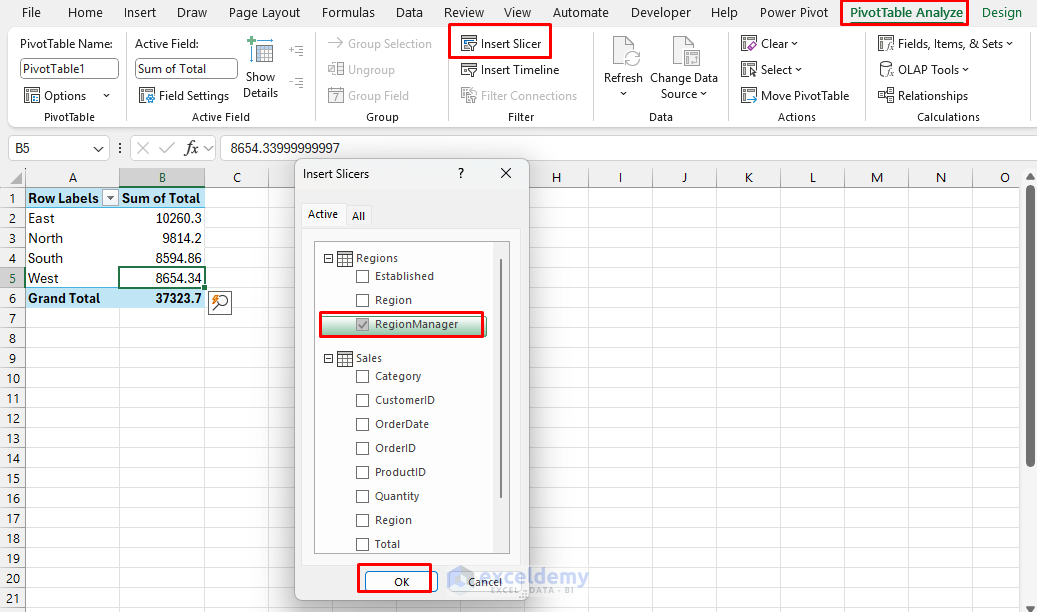This screenshot has width=1037, height=612.
Task: Click the Move PivotTable button
Action: coord(795,96)
